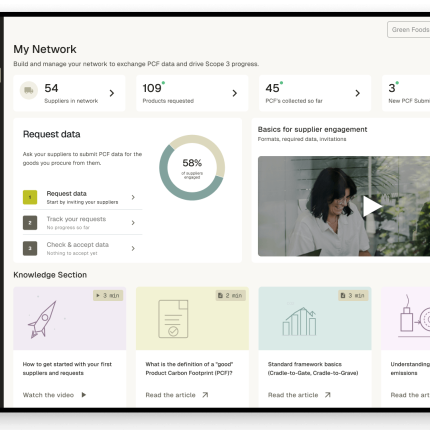Click the rocket illustration card
Viewport: 430px width, 430px height.
point(70,318)
